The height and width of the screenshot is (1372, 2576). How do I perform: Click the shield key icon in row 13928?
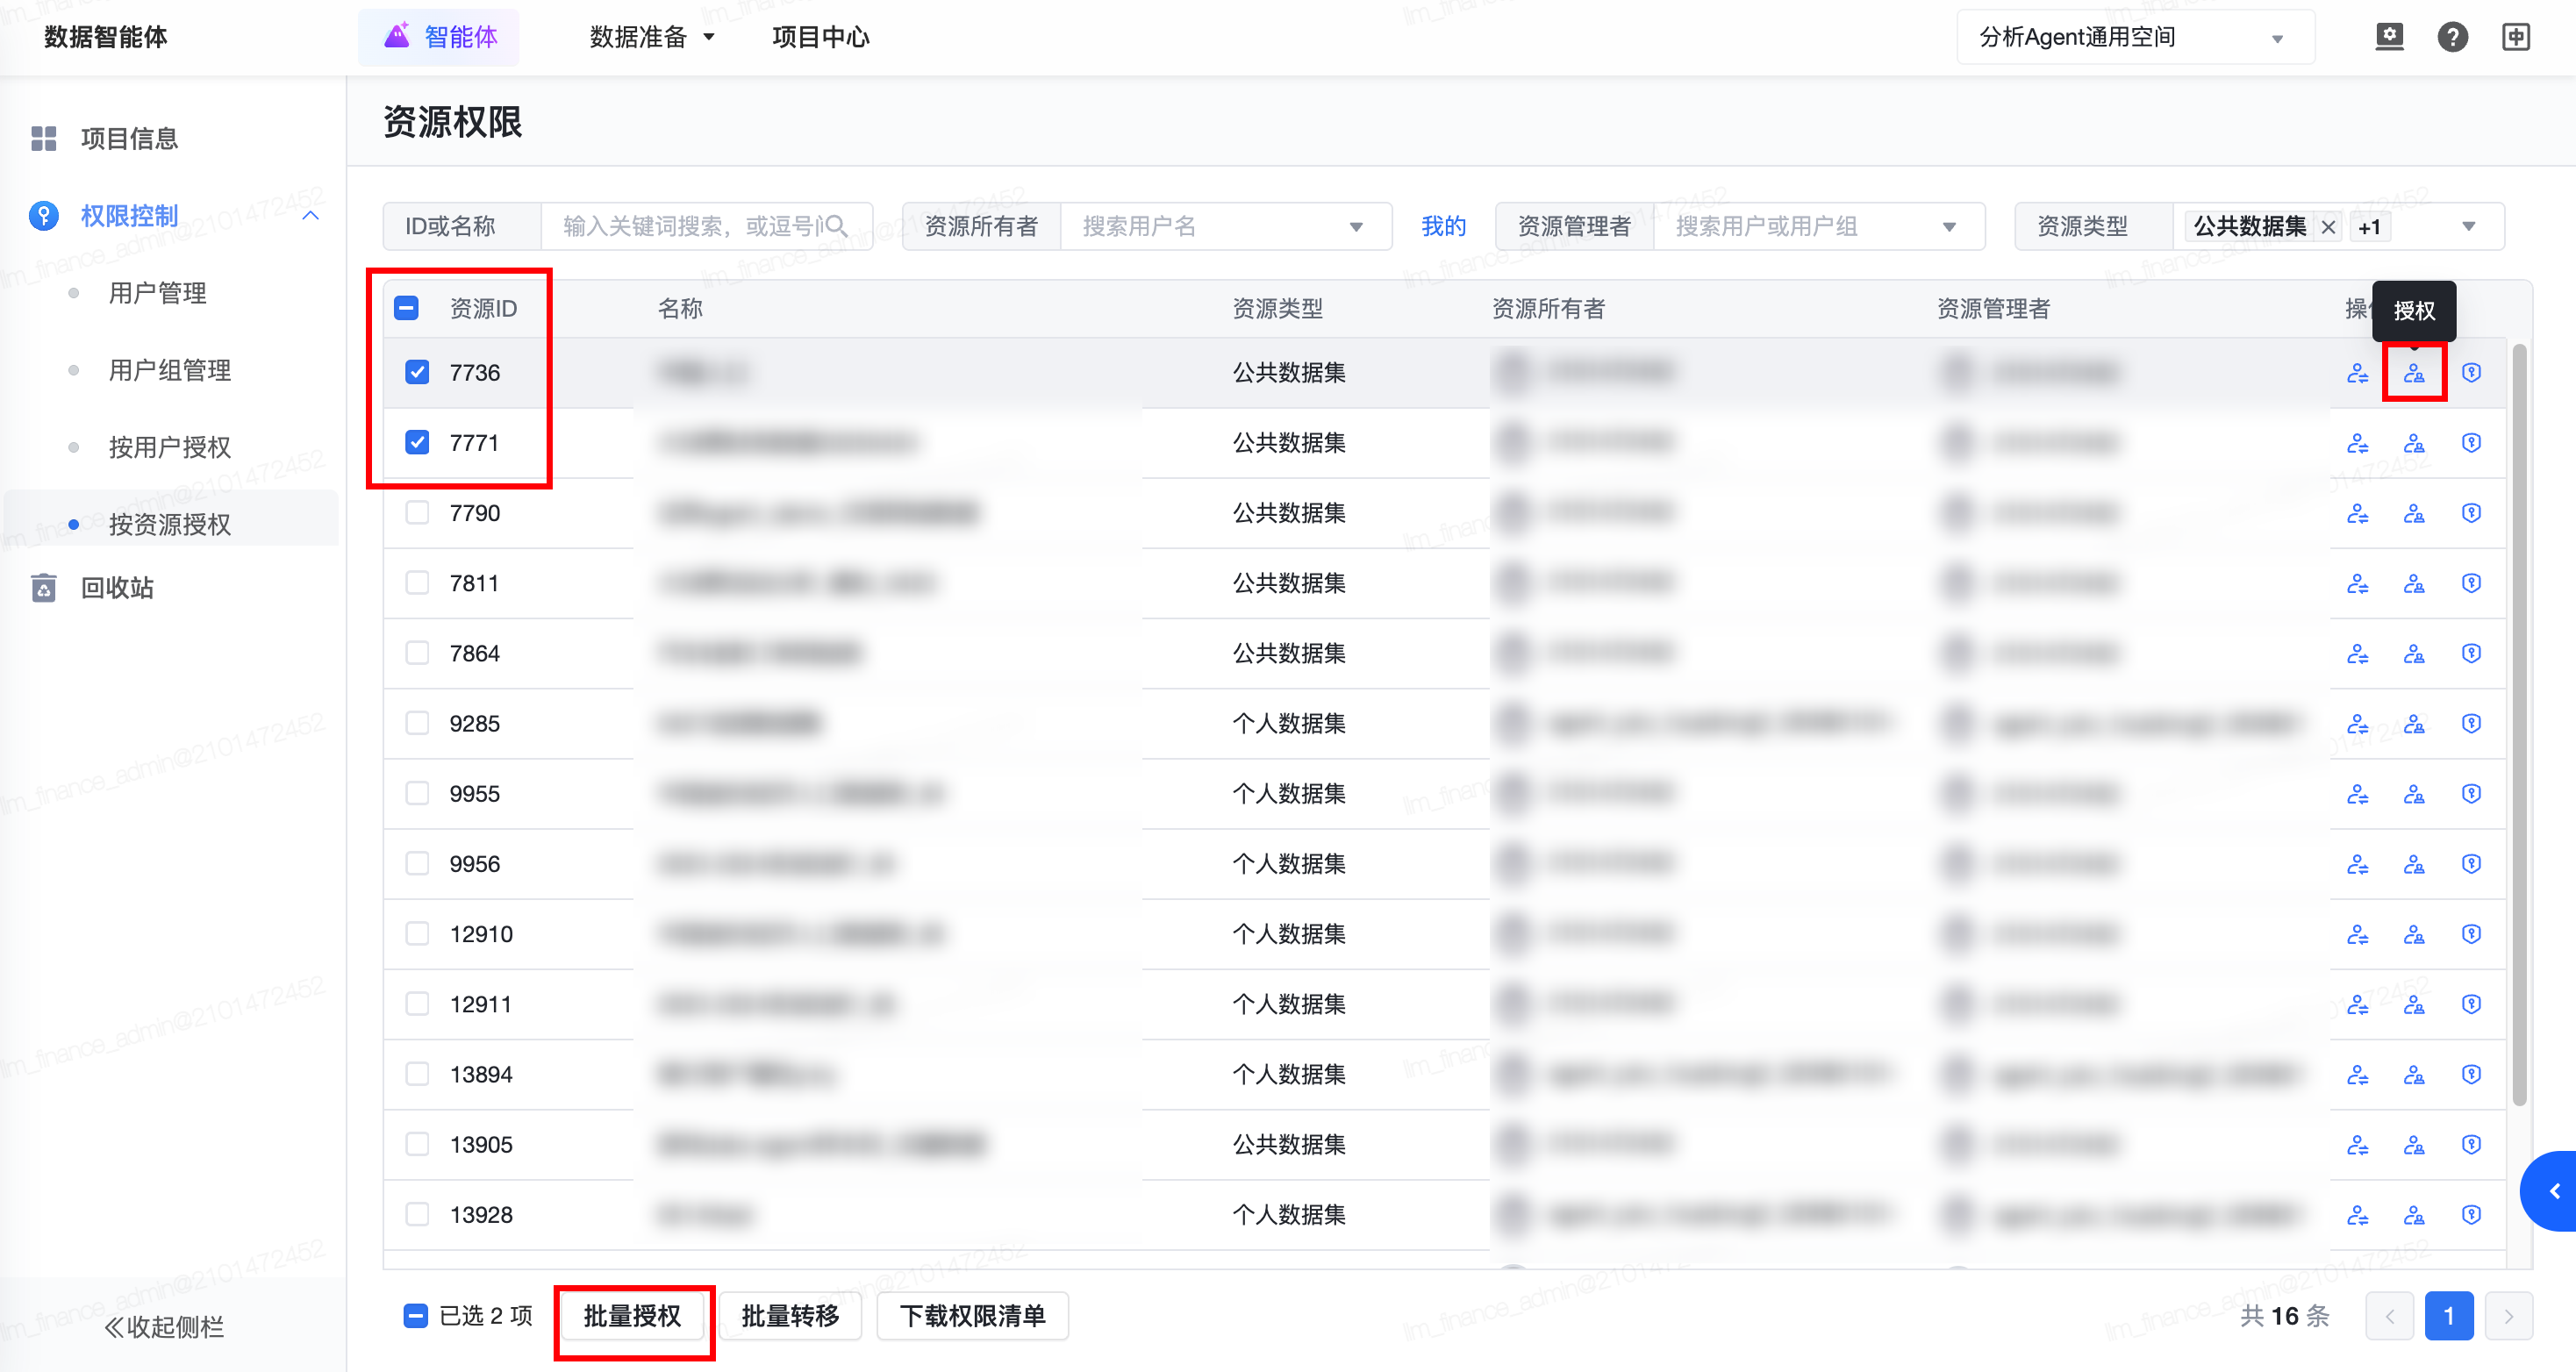coord(2471,1214)
